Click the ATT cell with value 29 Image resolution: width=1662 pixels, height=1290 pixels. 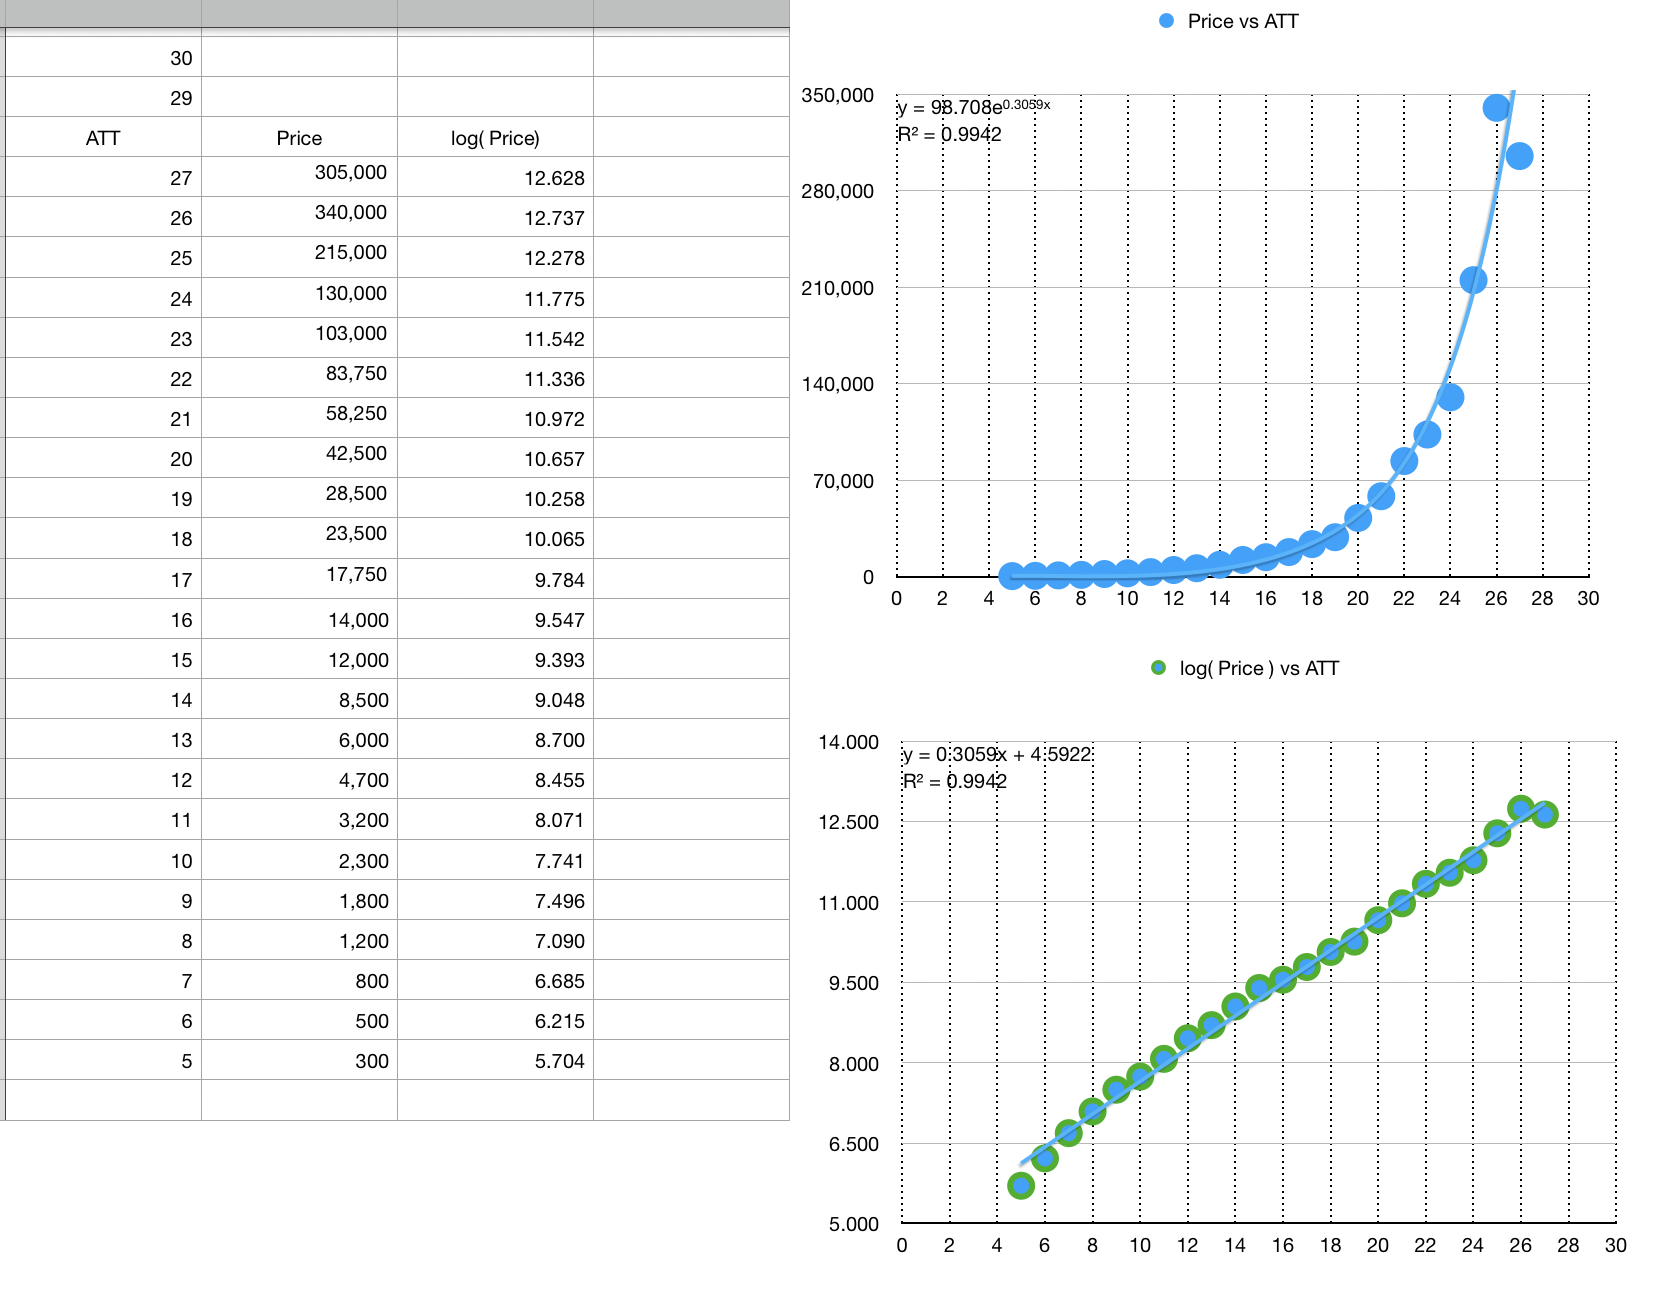click(103, 97)
